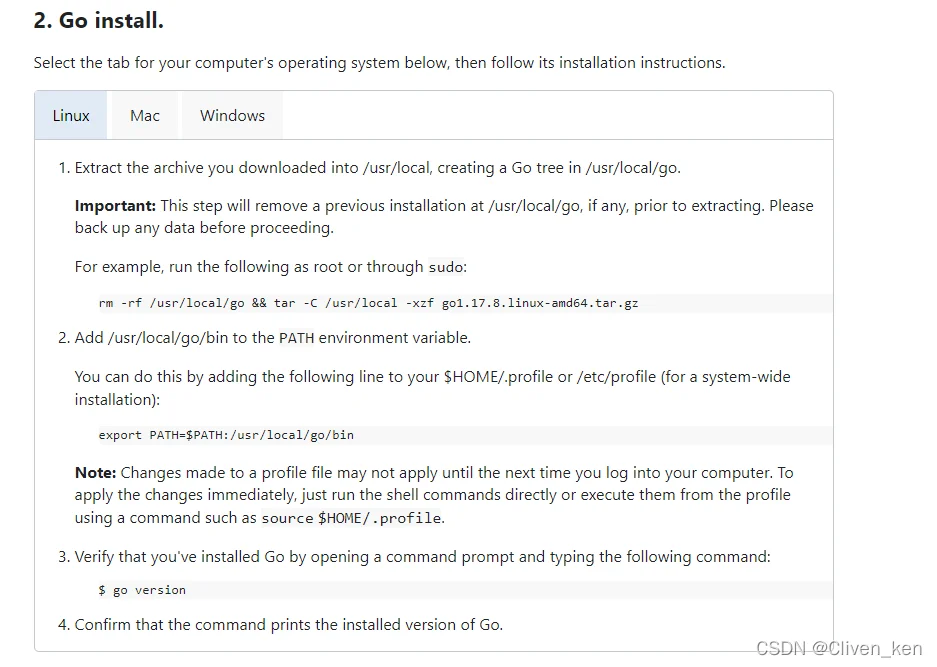The image size is (937, 667).
Task: Switch to the Mac tab
Action: tap(145, 115)
